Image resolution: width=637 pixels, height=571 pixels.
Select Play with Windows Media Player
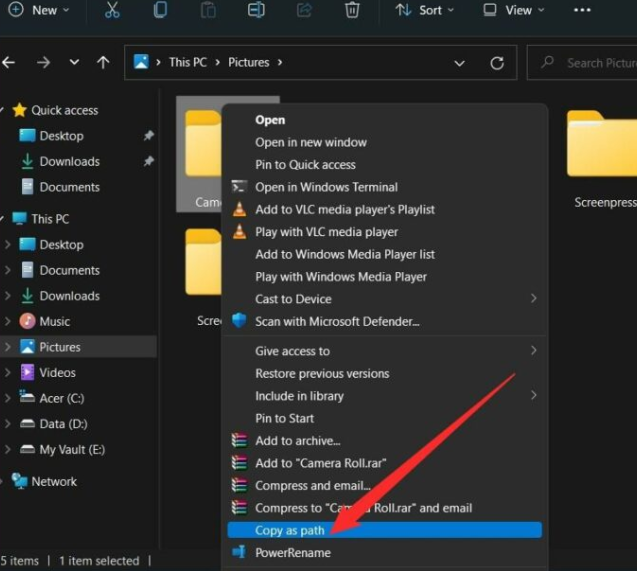384,277
